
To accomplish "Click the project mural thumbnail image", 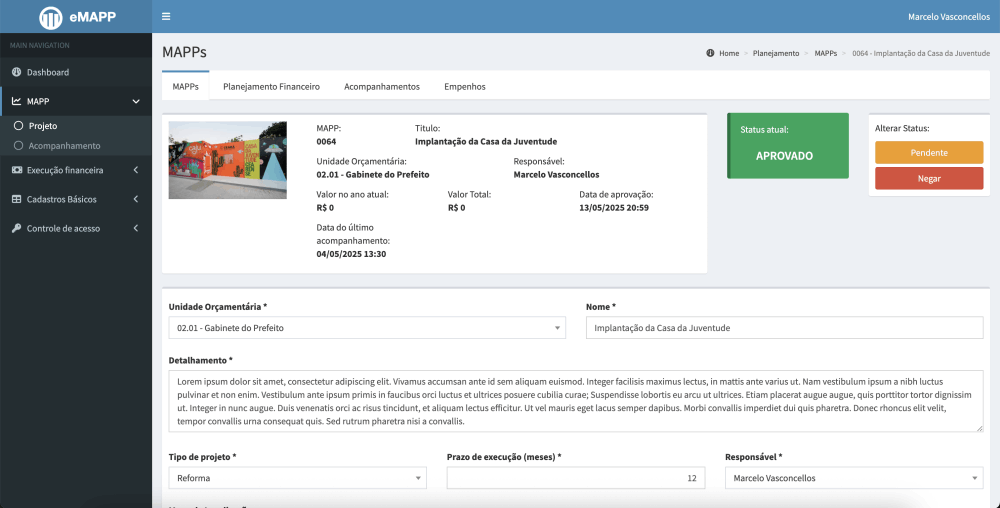I will 229,160.
